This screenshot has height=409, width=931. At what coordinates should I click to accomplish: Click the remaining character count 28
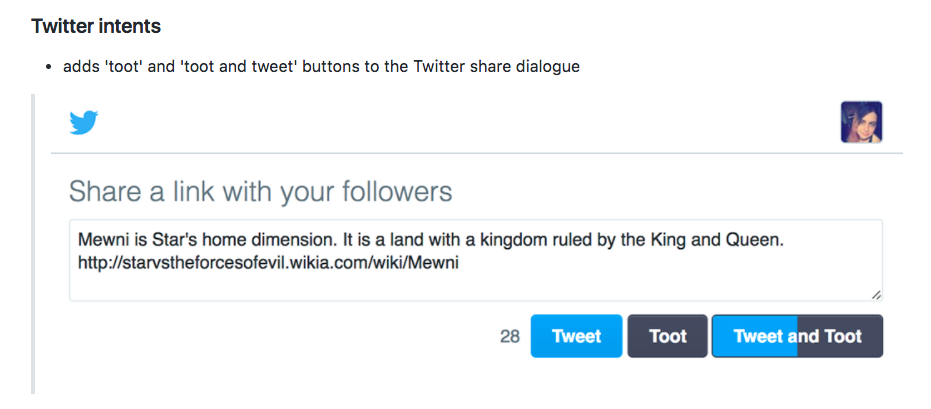(x=509, y=337)
